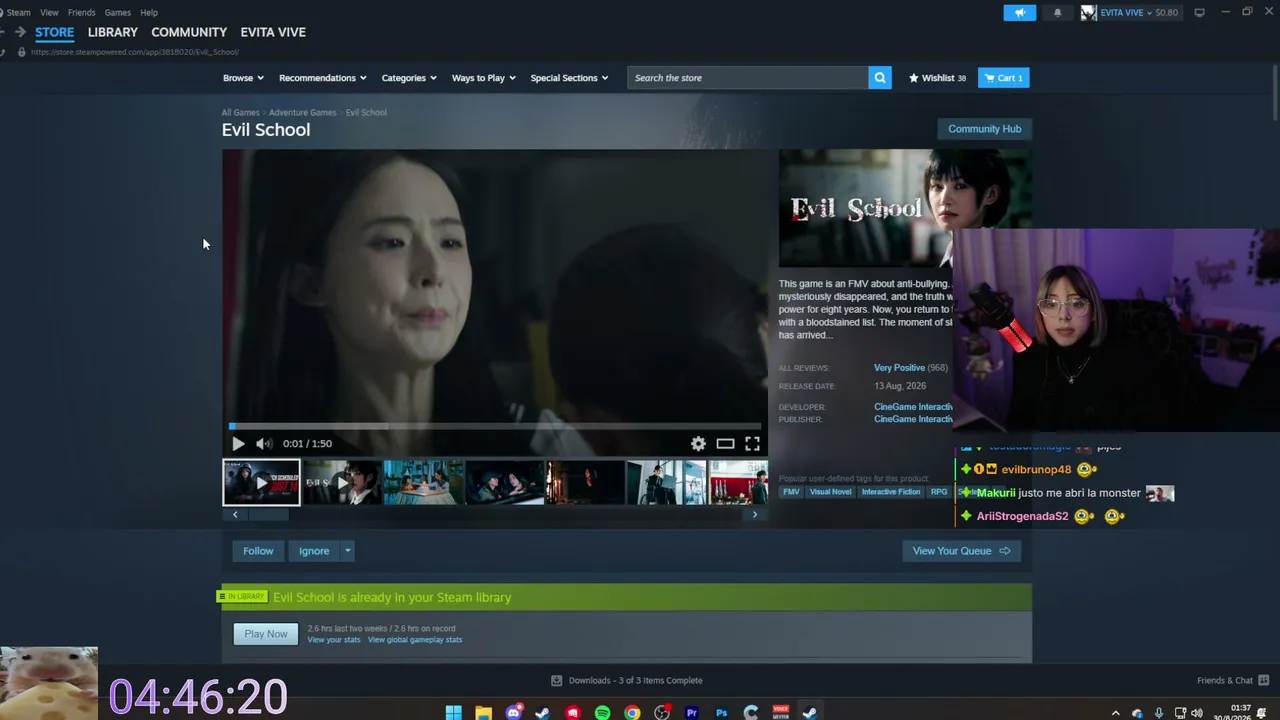This screenshot has width=1280, height=720.
Task: Expand the Special Sections dropdown
Action: point(569,78)
